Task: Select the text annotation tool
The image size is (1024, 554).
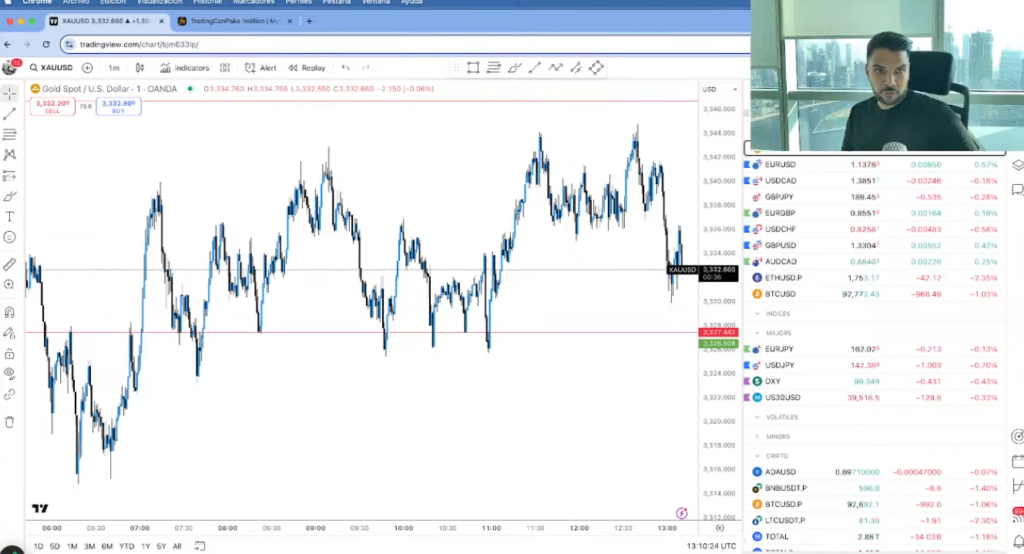Action: click(x=9, y=217)
